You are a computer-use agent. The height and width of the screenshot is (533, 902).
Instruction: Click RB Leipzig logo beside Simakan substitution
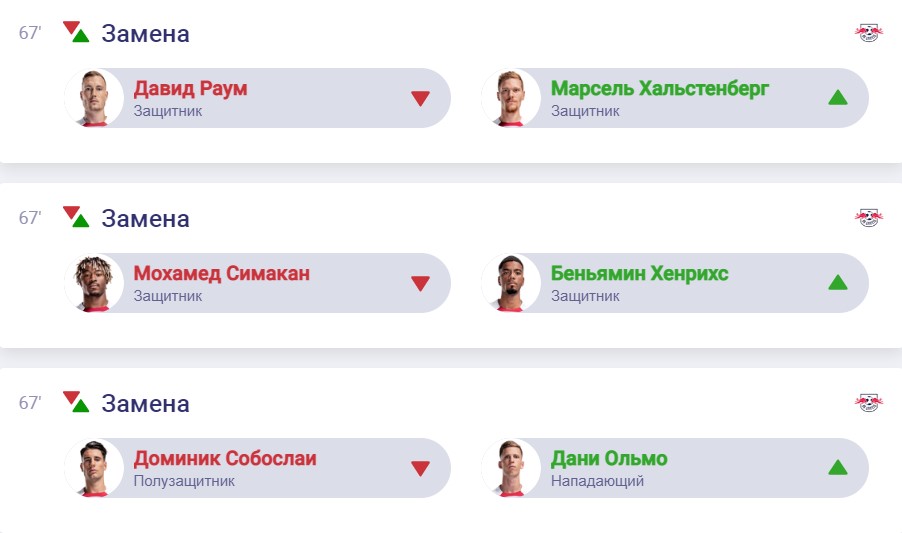(x=868, y=218)
